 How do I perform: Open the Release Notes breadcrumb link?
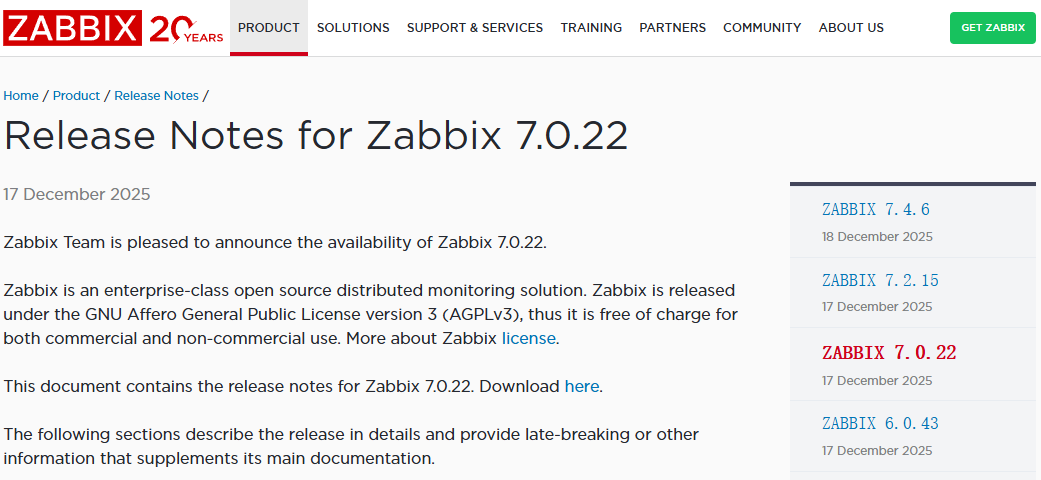click(156, 96)
